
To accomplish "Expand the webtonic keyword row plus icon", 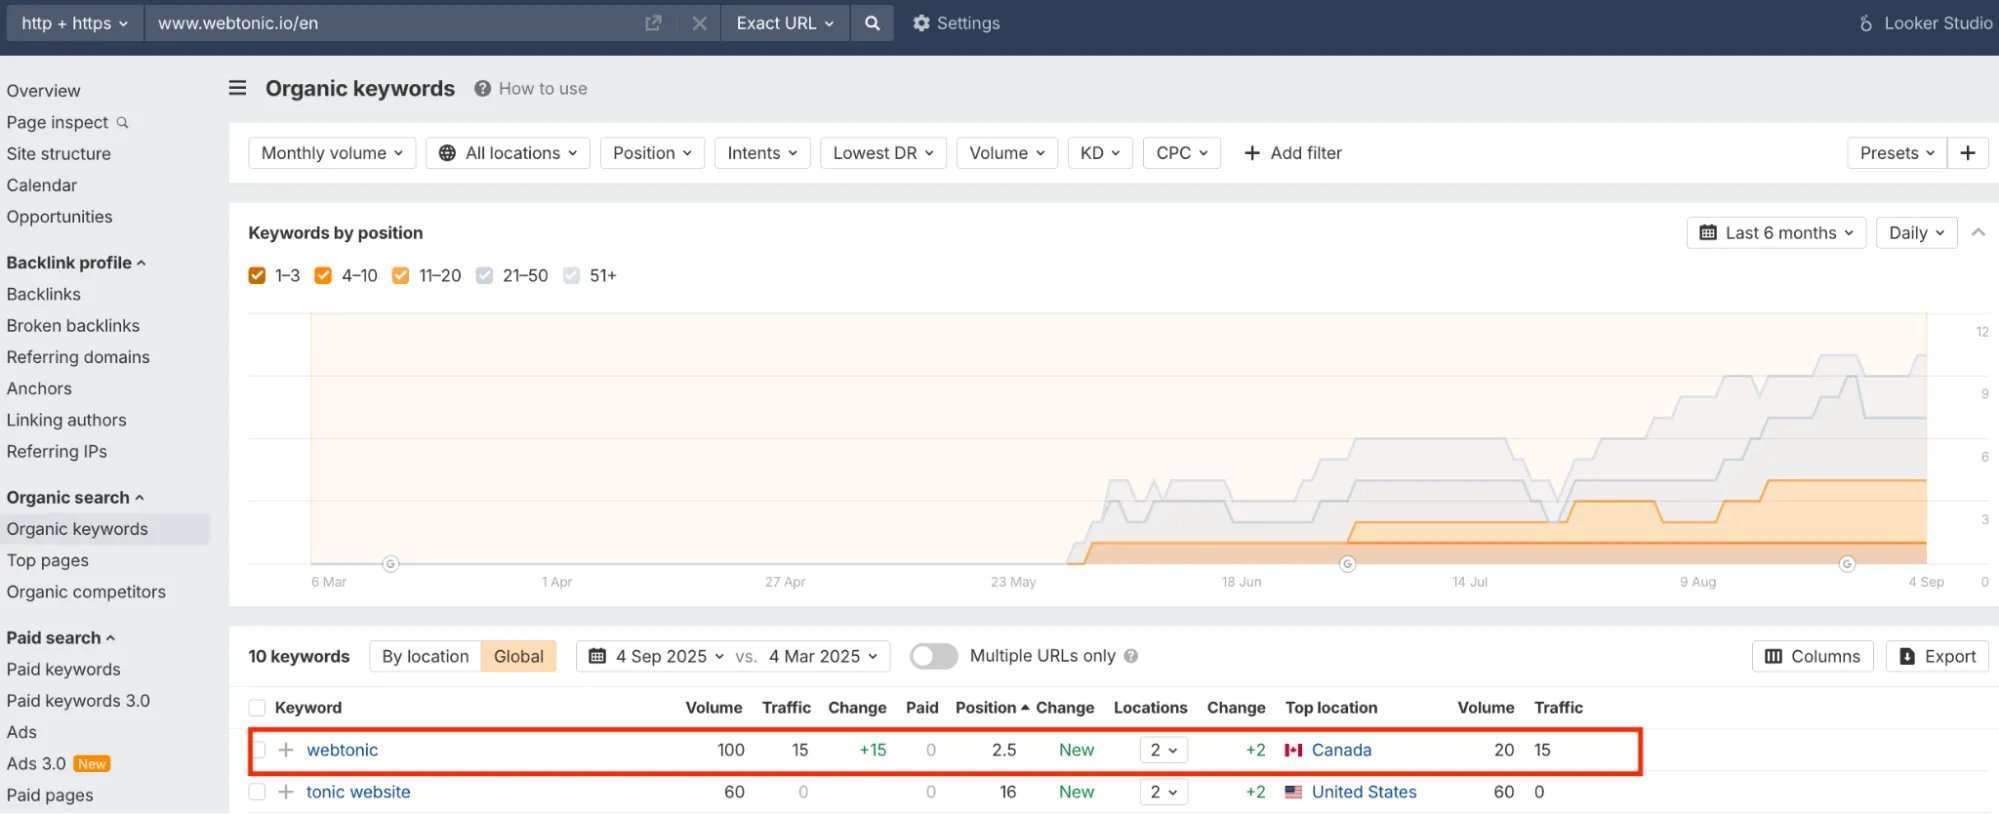I will (x=286, y=750).
